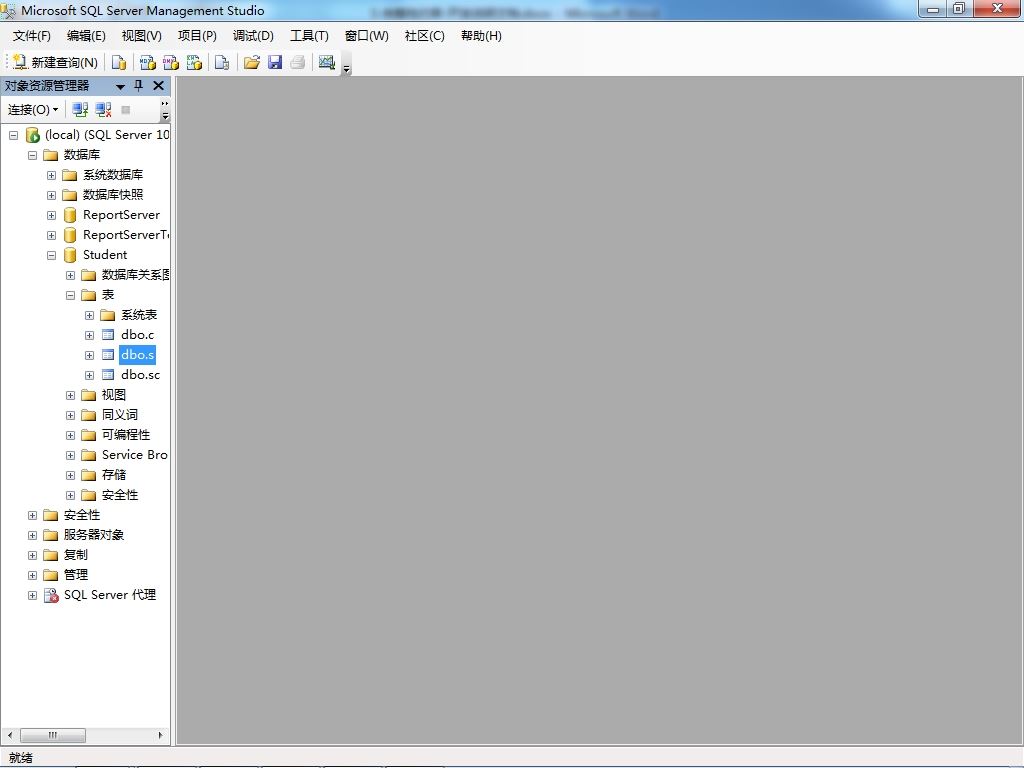Click the Disconnect server icon
This screenshot has width=1024, height=768.
coord(103,110)
